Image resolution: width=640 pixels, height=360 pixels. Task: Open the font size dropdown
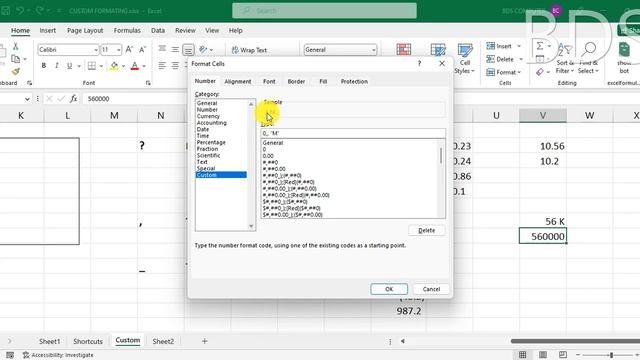point(119,50)
